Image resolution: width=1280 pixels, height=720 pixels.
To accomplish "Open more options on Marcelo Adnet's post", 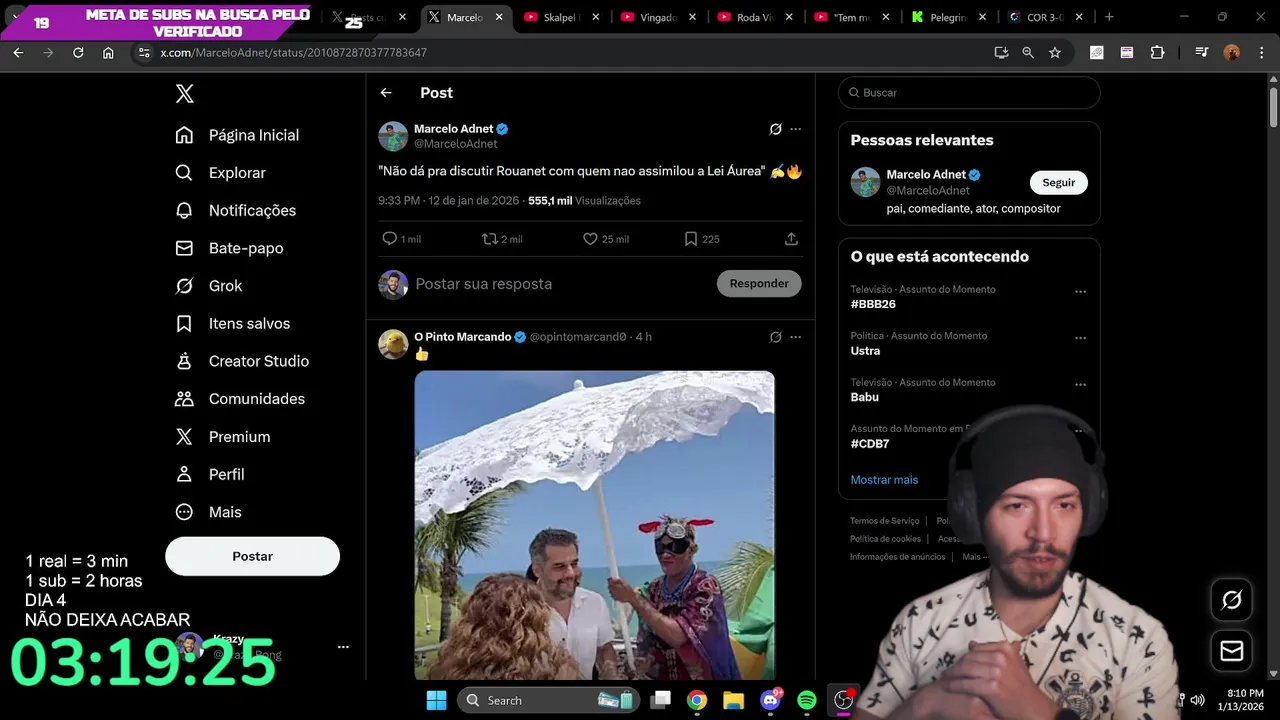I will pyautogui.click(x=796, y=129).
